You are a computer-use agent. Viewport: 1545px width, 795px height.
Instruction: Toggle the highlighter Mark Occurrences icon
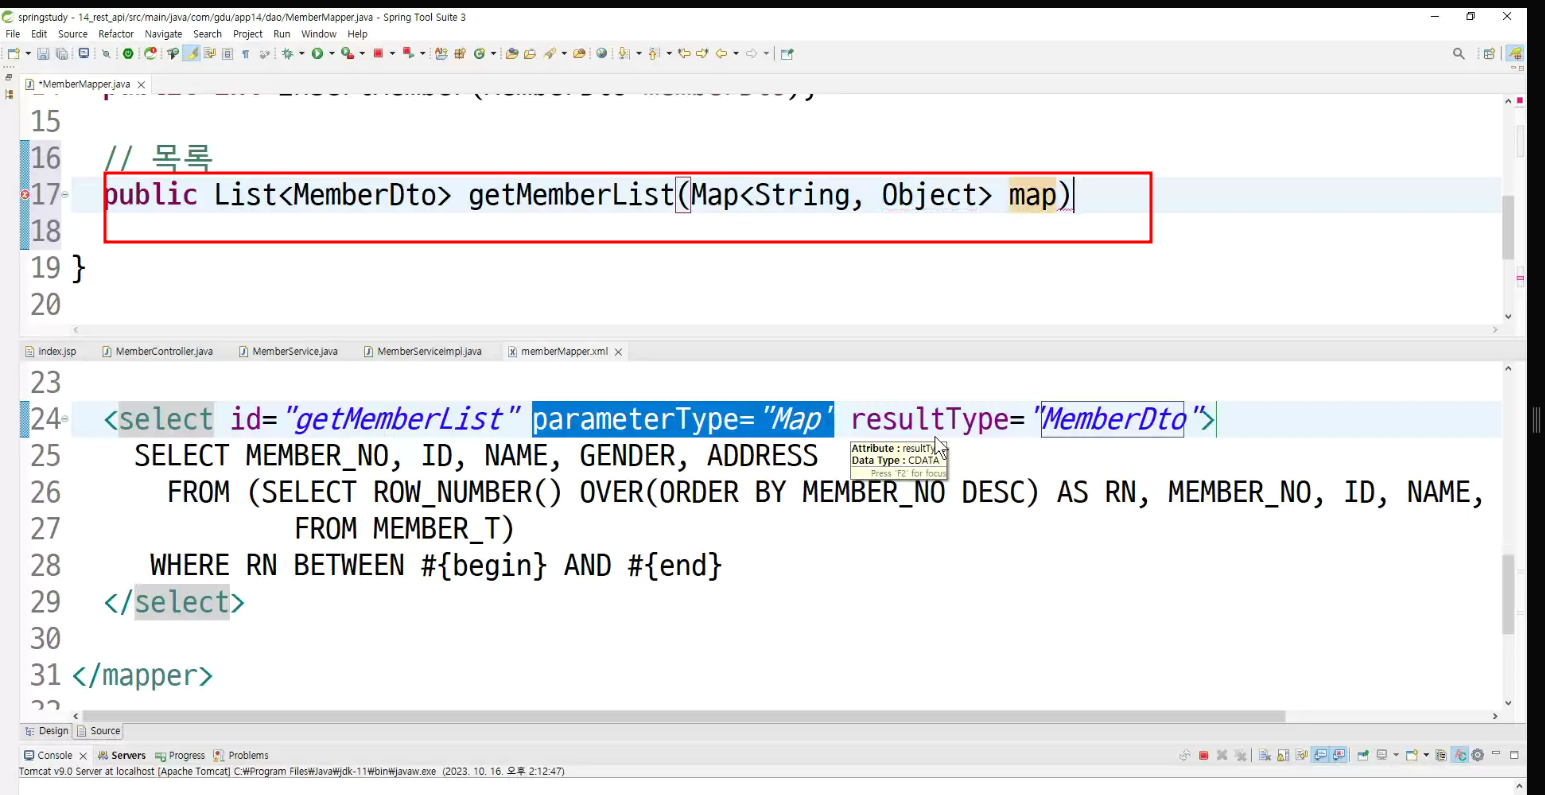191,54
